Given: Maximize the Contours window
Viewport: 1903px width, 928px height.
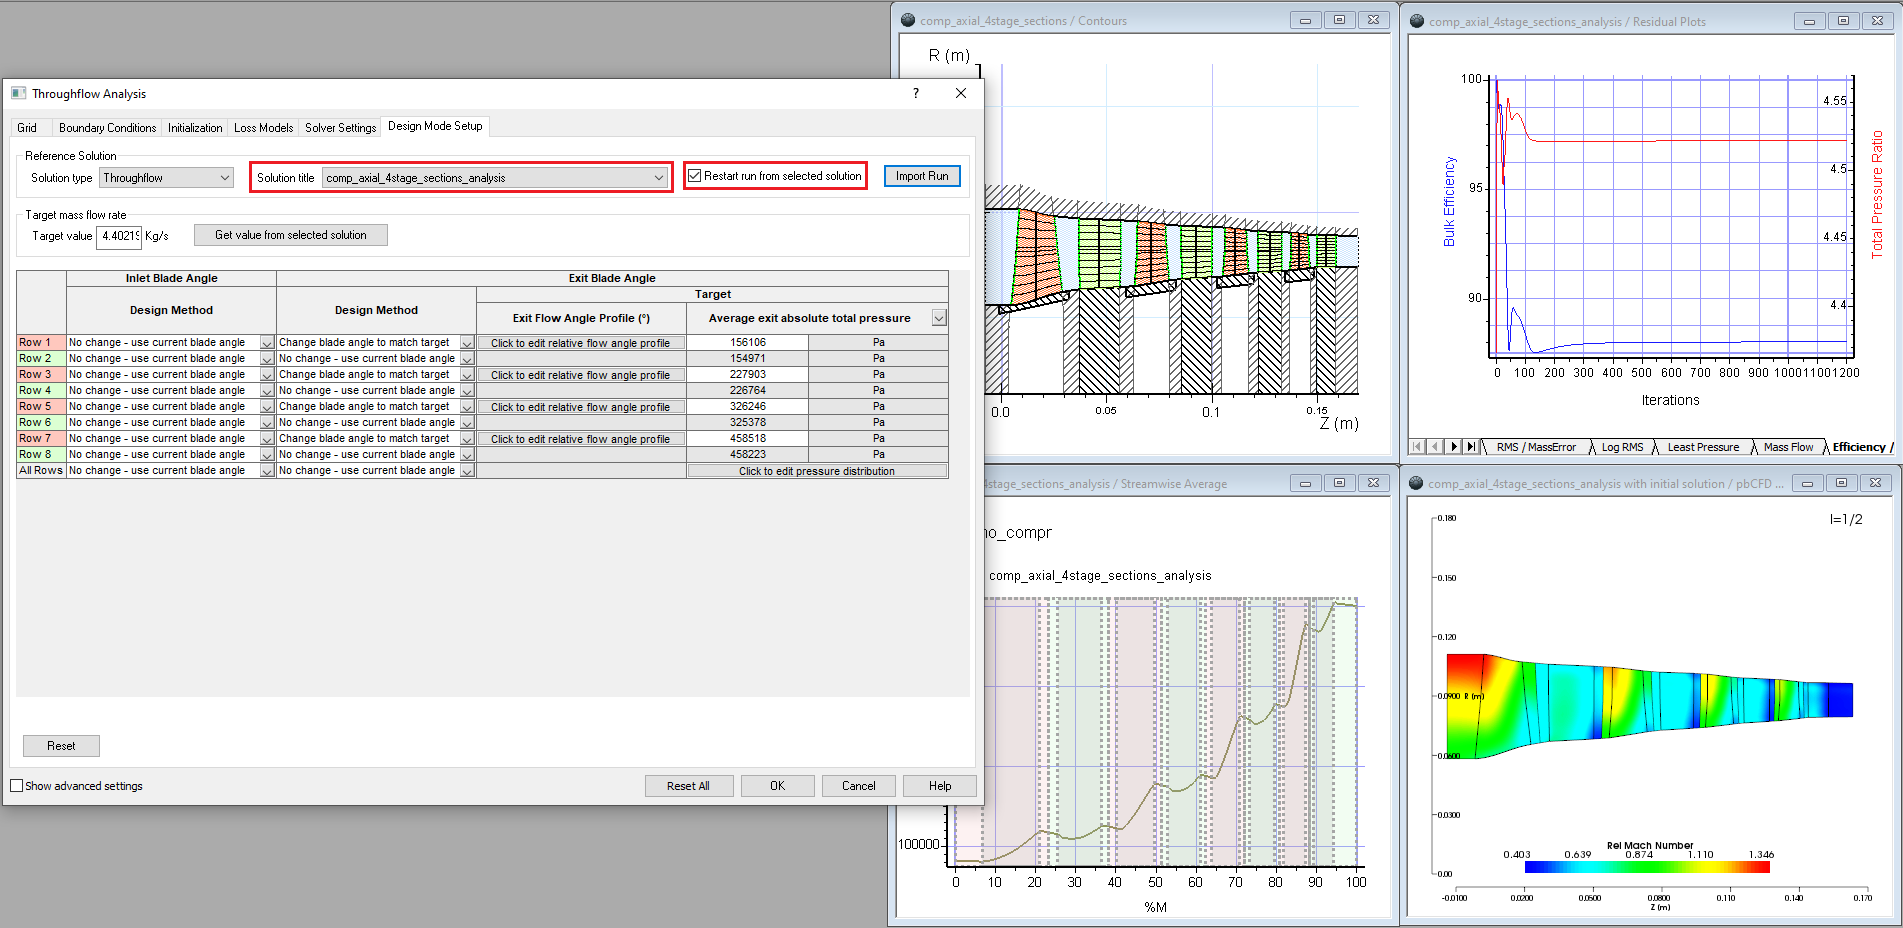Looking at the screenshot, I should (1339, 20).
